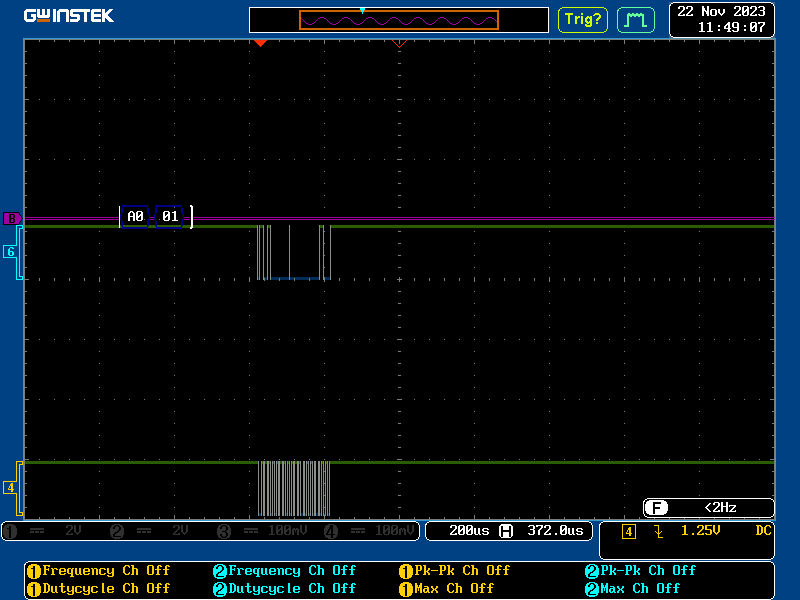Click the orange window in the overview bar

tap(398, 20)
